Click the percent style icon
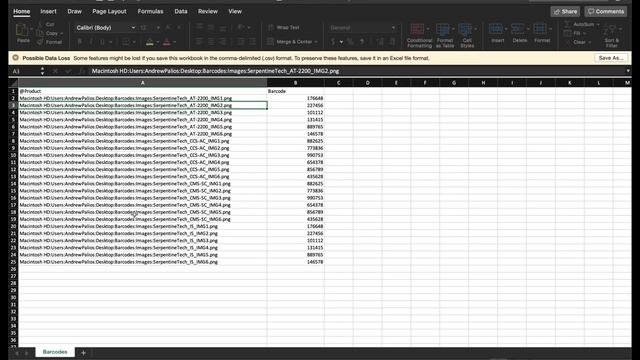The image size is (640, 360). (x=350, y=42)
